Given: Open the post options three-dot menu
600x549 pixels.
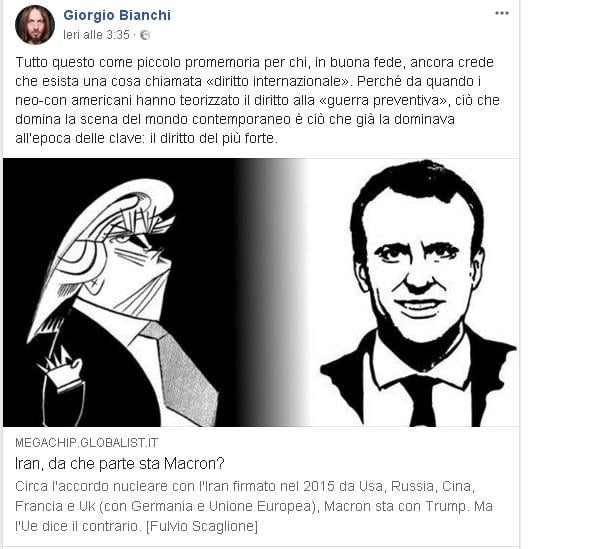Looking at the screenshot, I should coord(502,13).
